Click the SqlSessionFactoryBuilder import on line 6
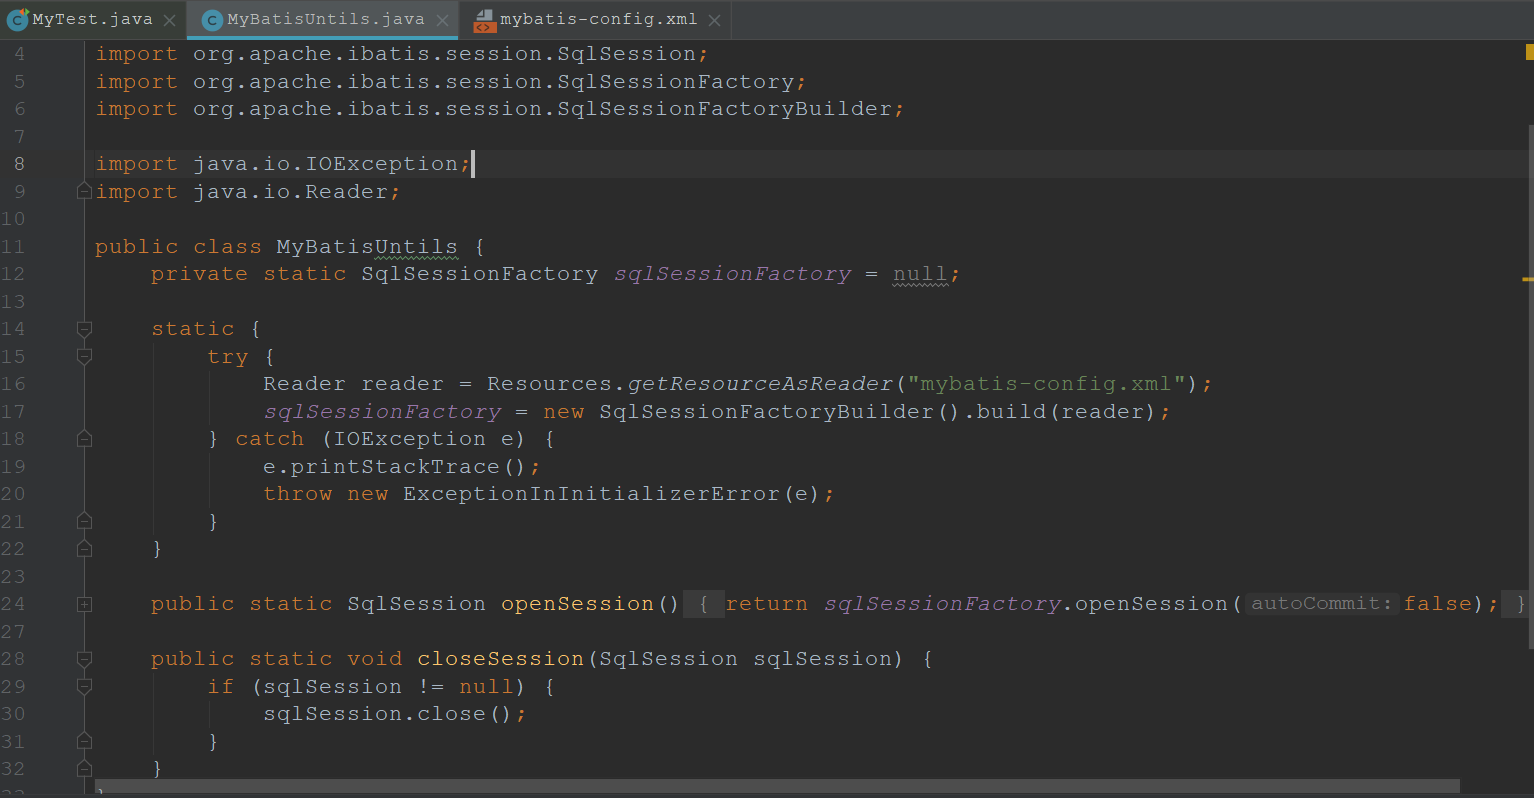This screenshot has height=798, width=1534. point(542,109)
